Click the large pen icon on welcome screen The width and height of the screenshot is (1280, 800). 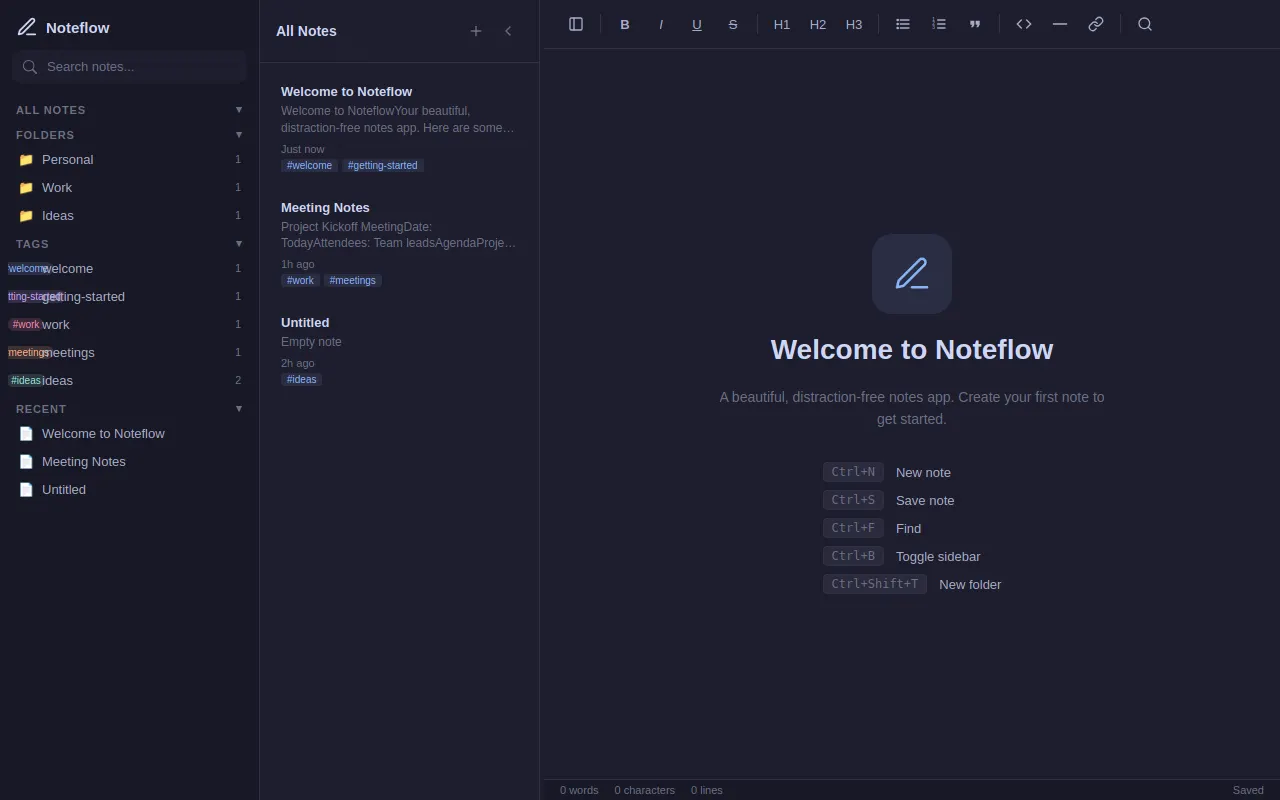tap(912, 274)
